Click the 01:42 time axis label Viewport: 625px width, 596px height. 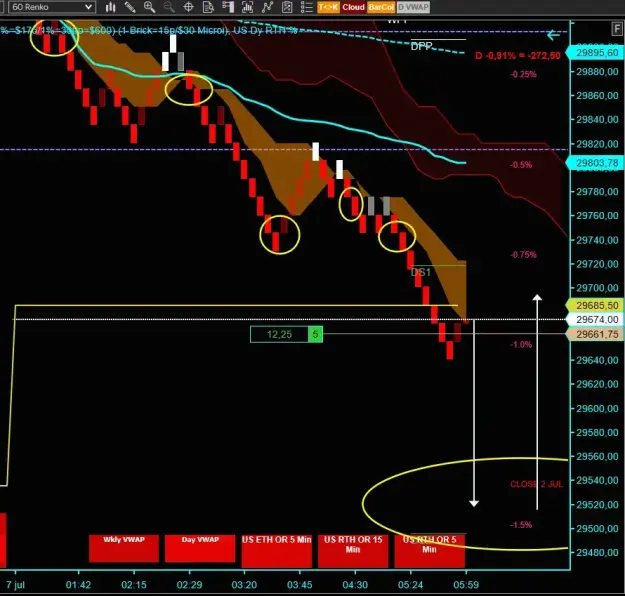(x=78, y=585)
